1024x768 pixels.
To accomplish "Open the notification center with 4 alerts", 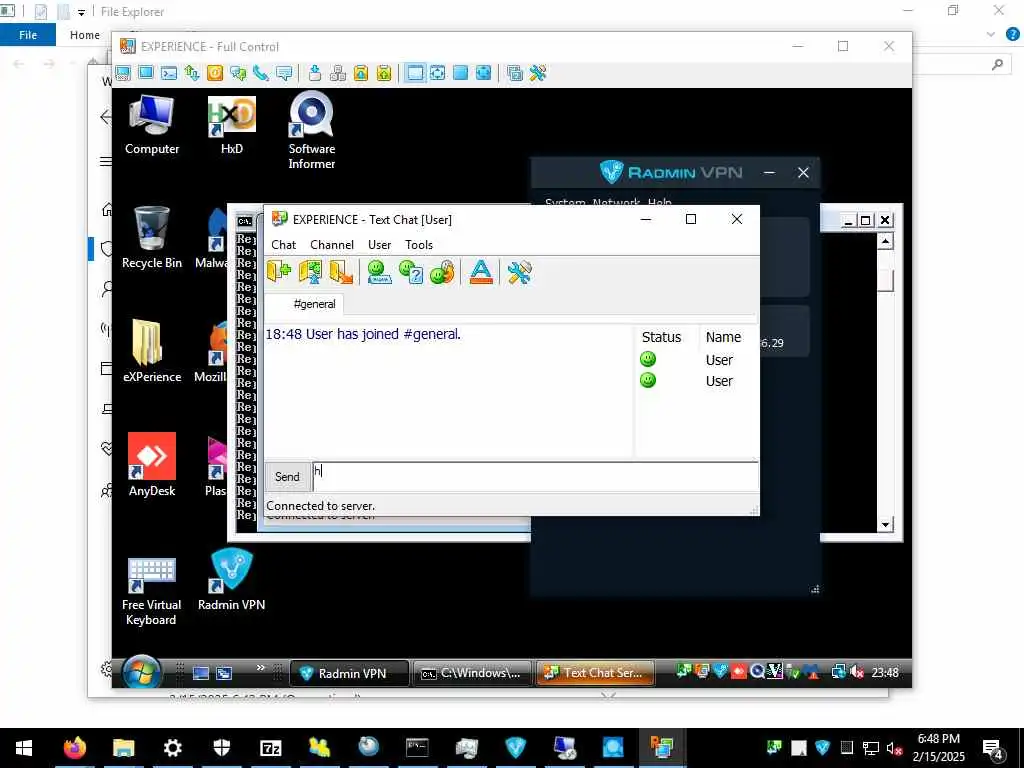I will tap(993, 750).
